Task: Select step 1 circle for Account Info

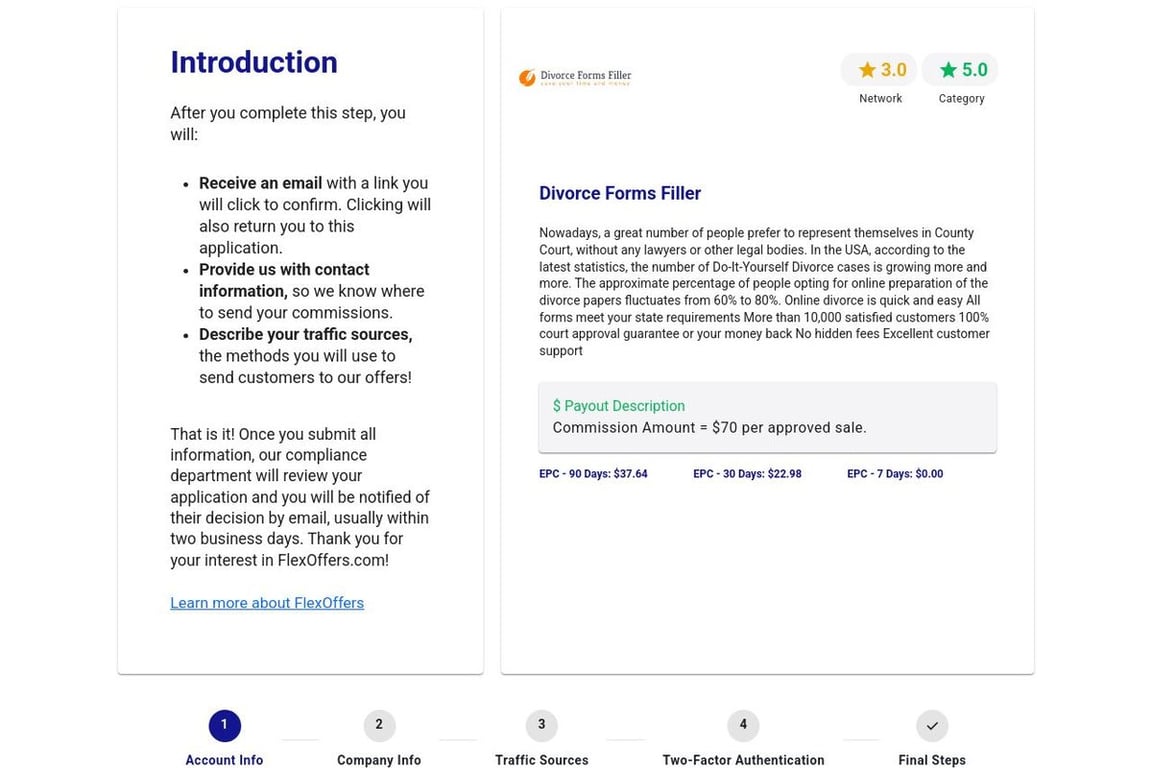Action: click(x=225, y=725)
